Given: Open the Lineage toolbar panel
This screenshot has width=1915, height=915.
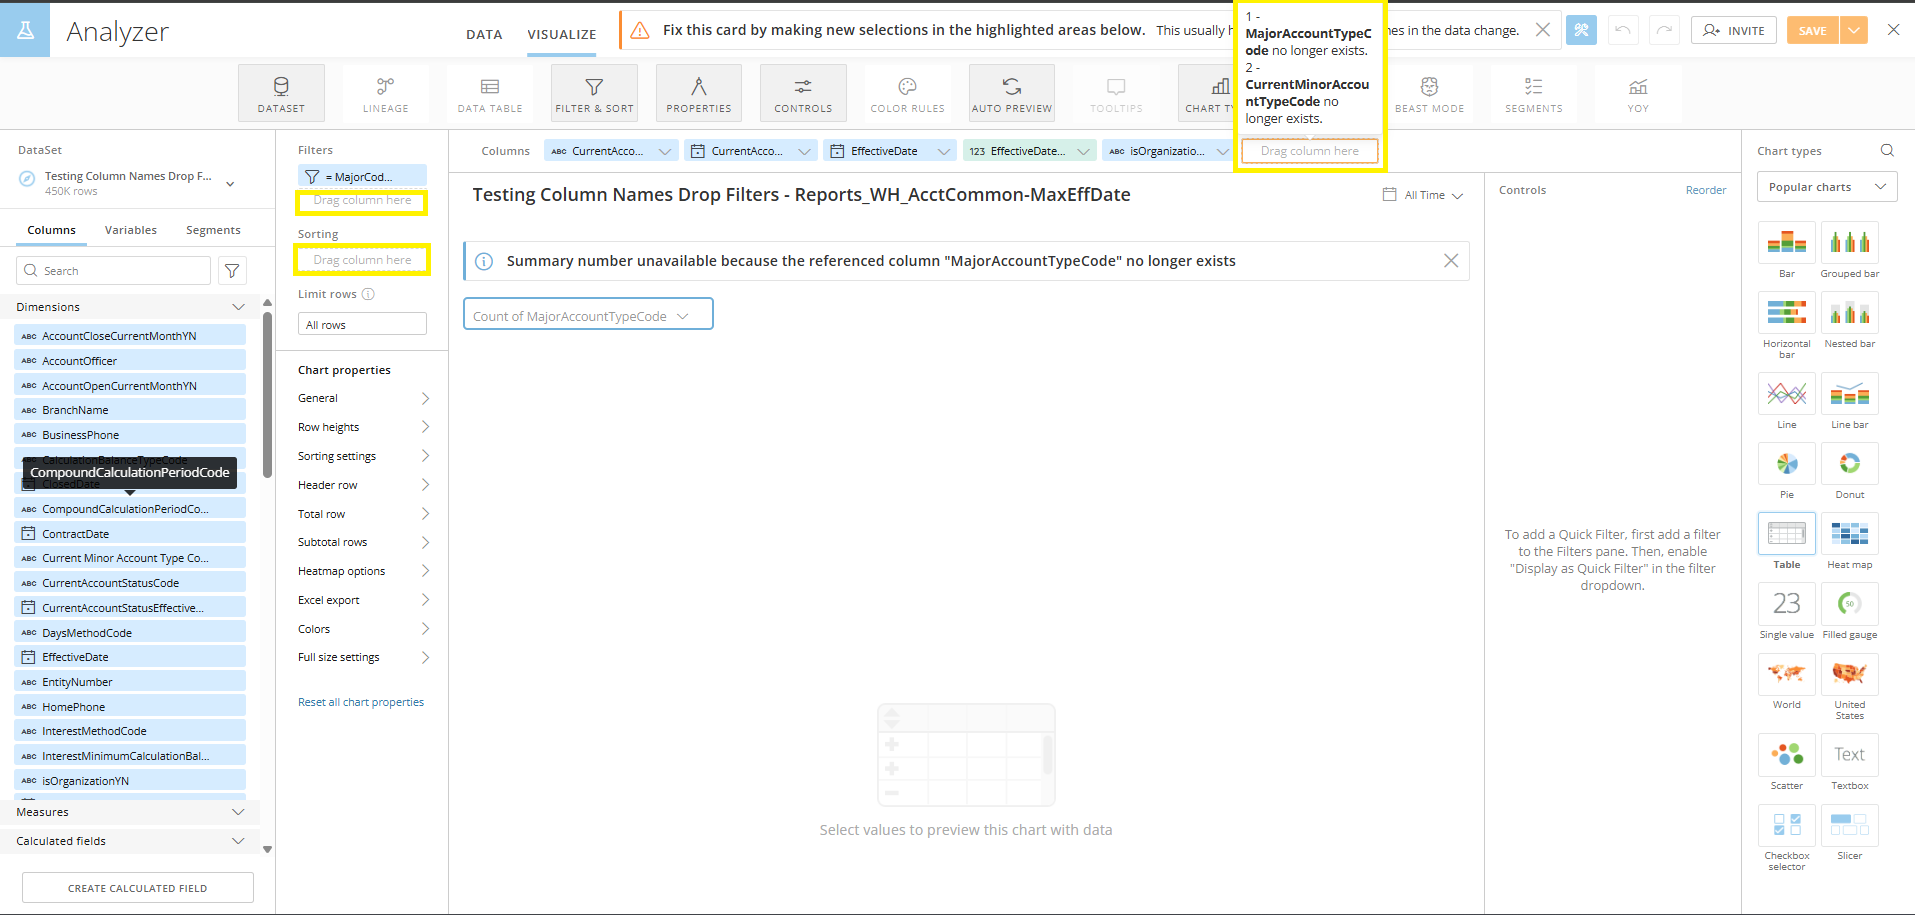Looking at the screenshot, I should (385, 93).
